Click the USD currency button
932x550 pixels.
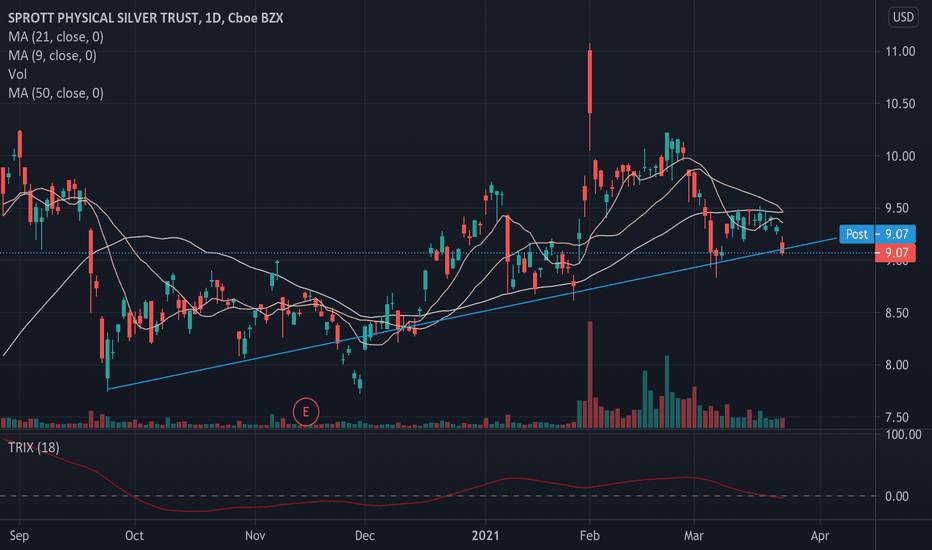point(903,17)
